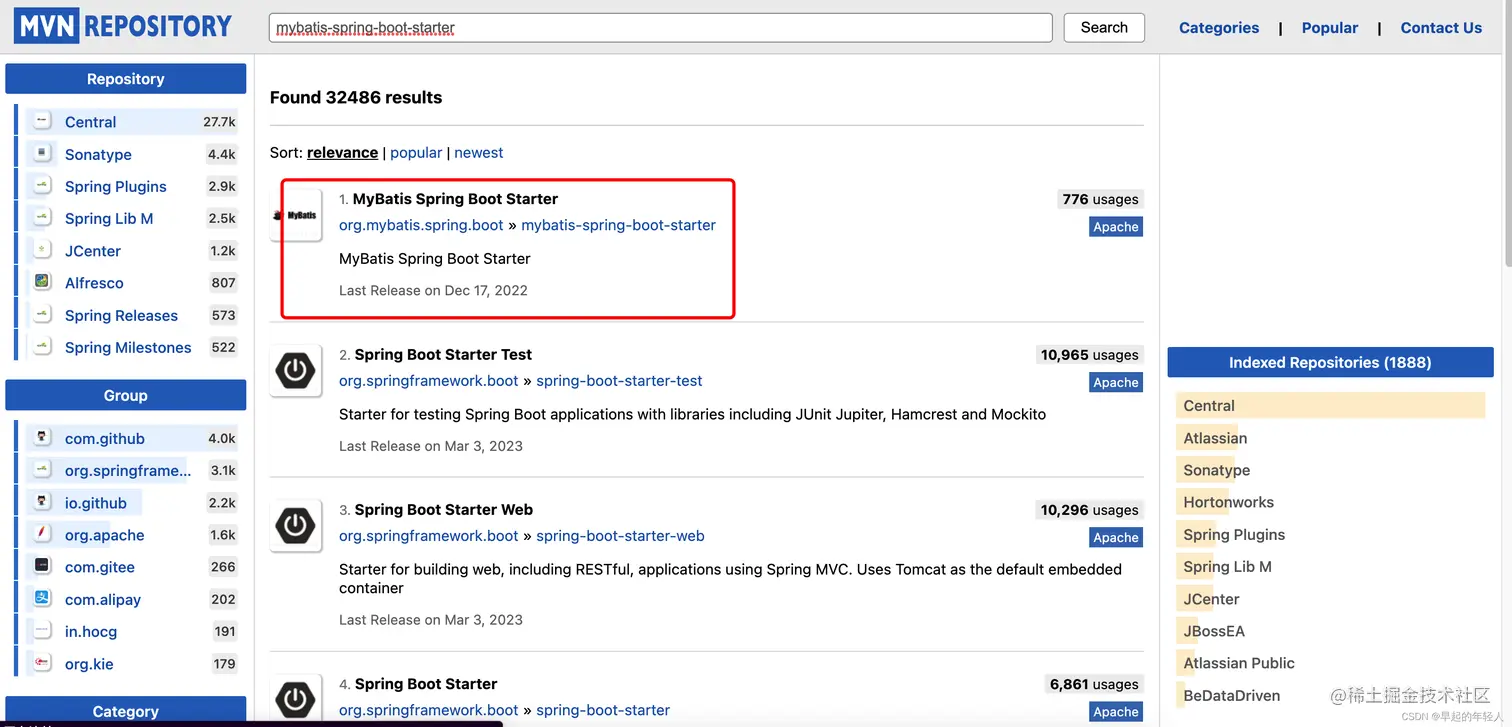Filter by Spring Plugins in Repository sidebar

[x=116, y=186]
